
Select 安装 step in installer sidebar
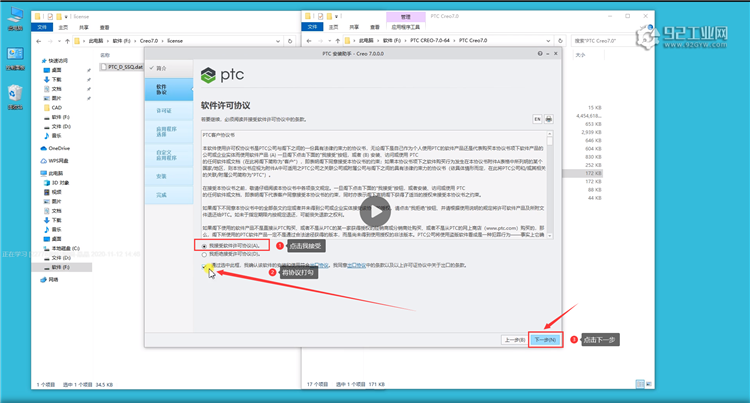(169, 176)
